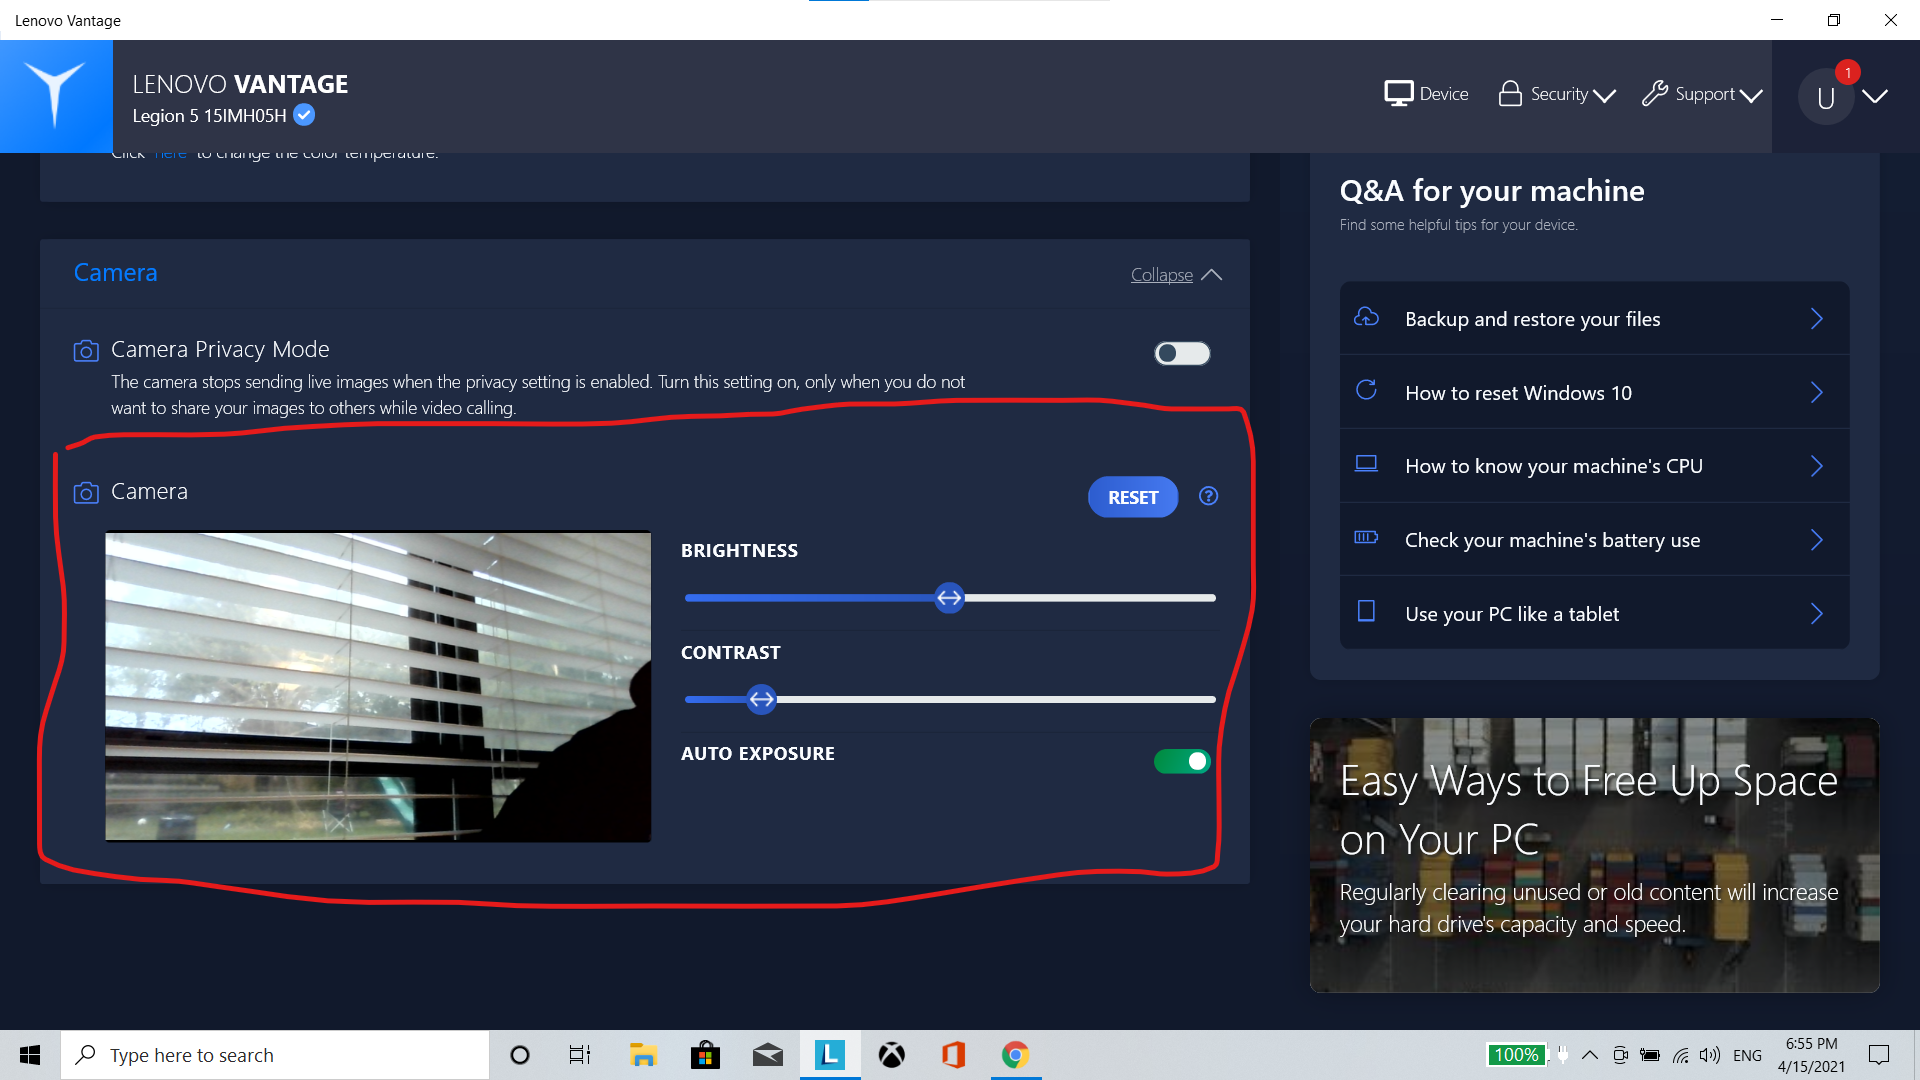
Task: Open the Support dropdown menu
Action: pyautogui.click(x=1702, y=94)
